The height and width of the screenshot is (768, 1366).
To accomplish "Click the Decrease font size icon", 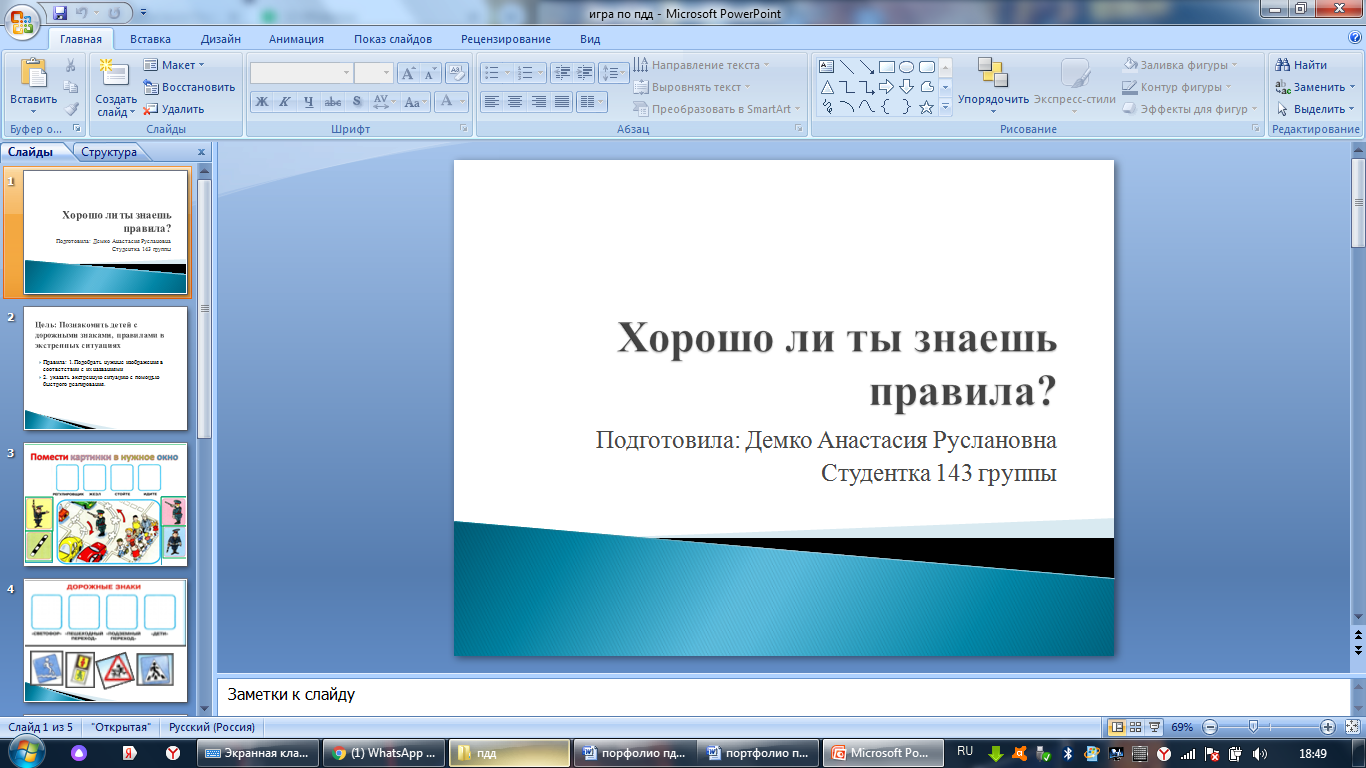I will pos(430,73).
